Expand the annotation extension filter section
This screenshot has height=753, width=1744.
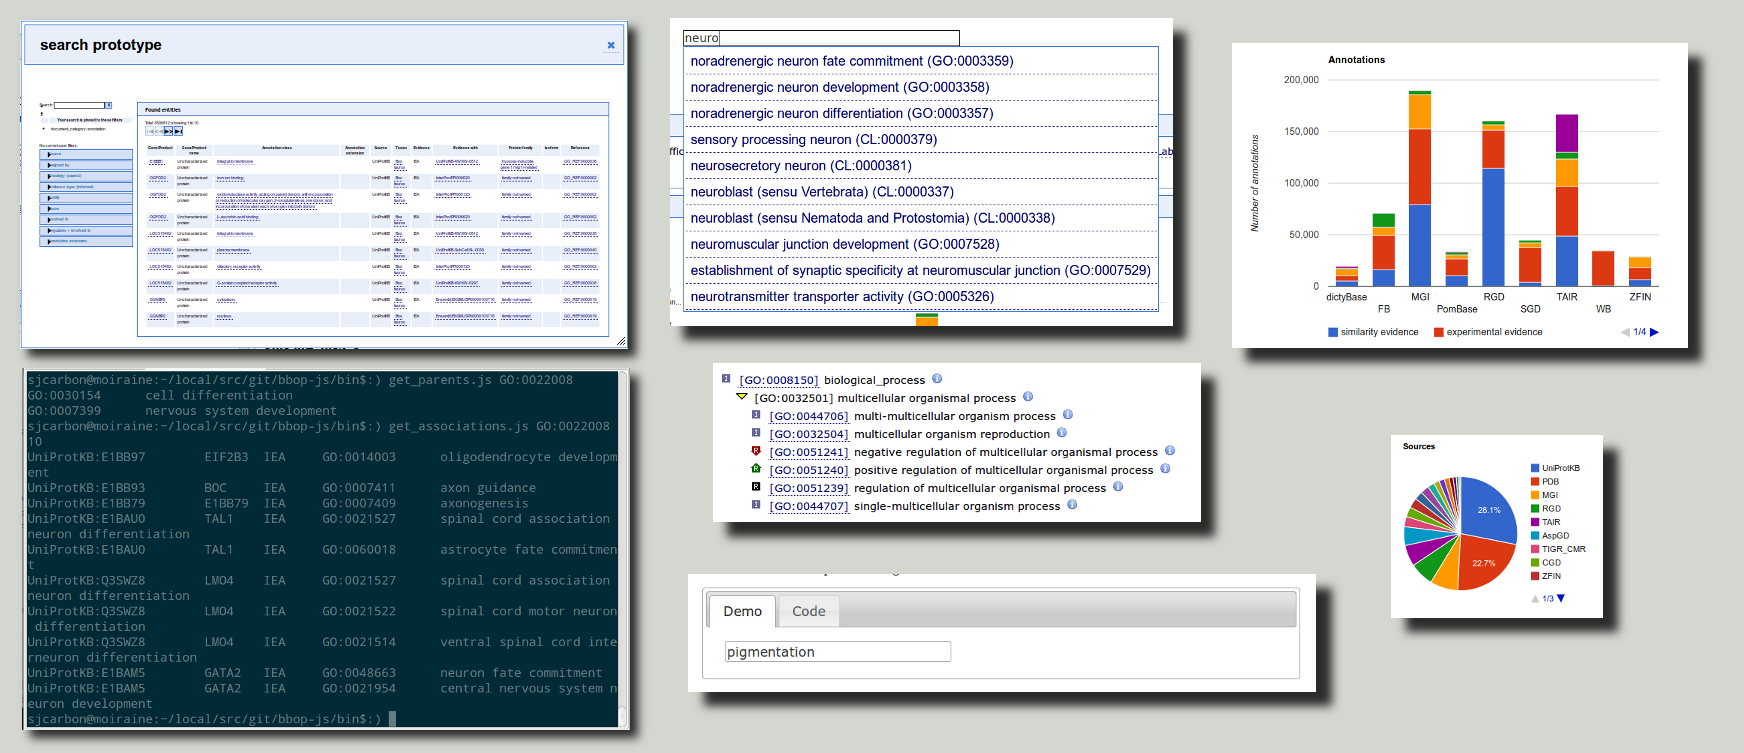[x=86, y=241]
